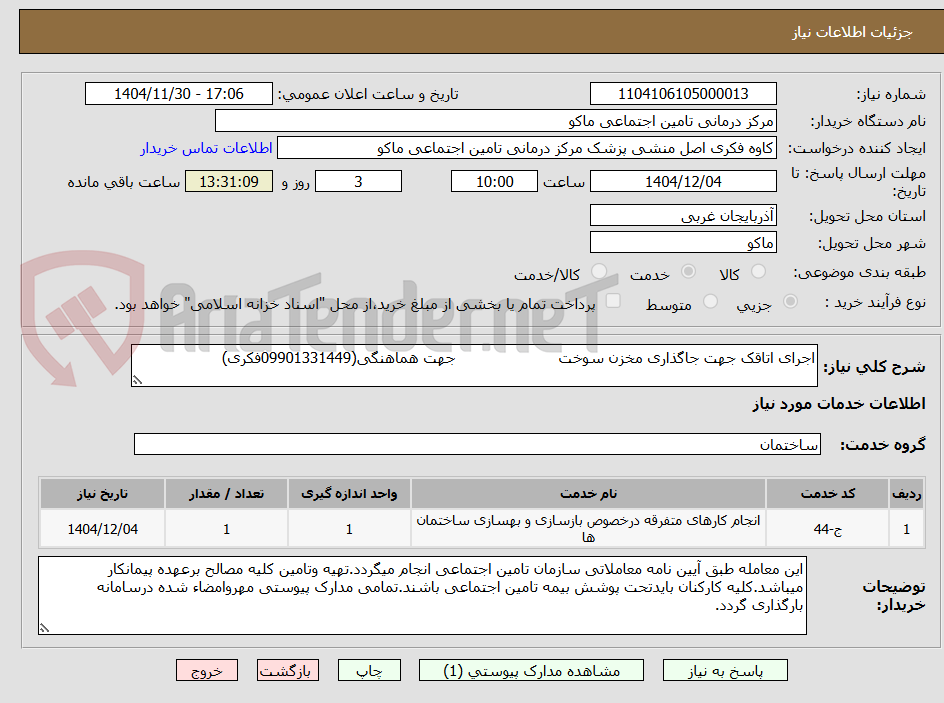The width and height of the screenshot is (944, 703).
Task: Click the توضیحات خریدار label
Action: 894,595
